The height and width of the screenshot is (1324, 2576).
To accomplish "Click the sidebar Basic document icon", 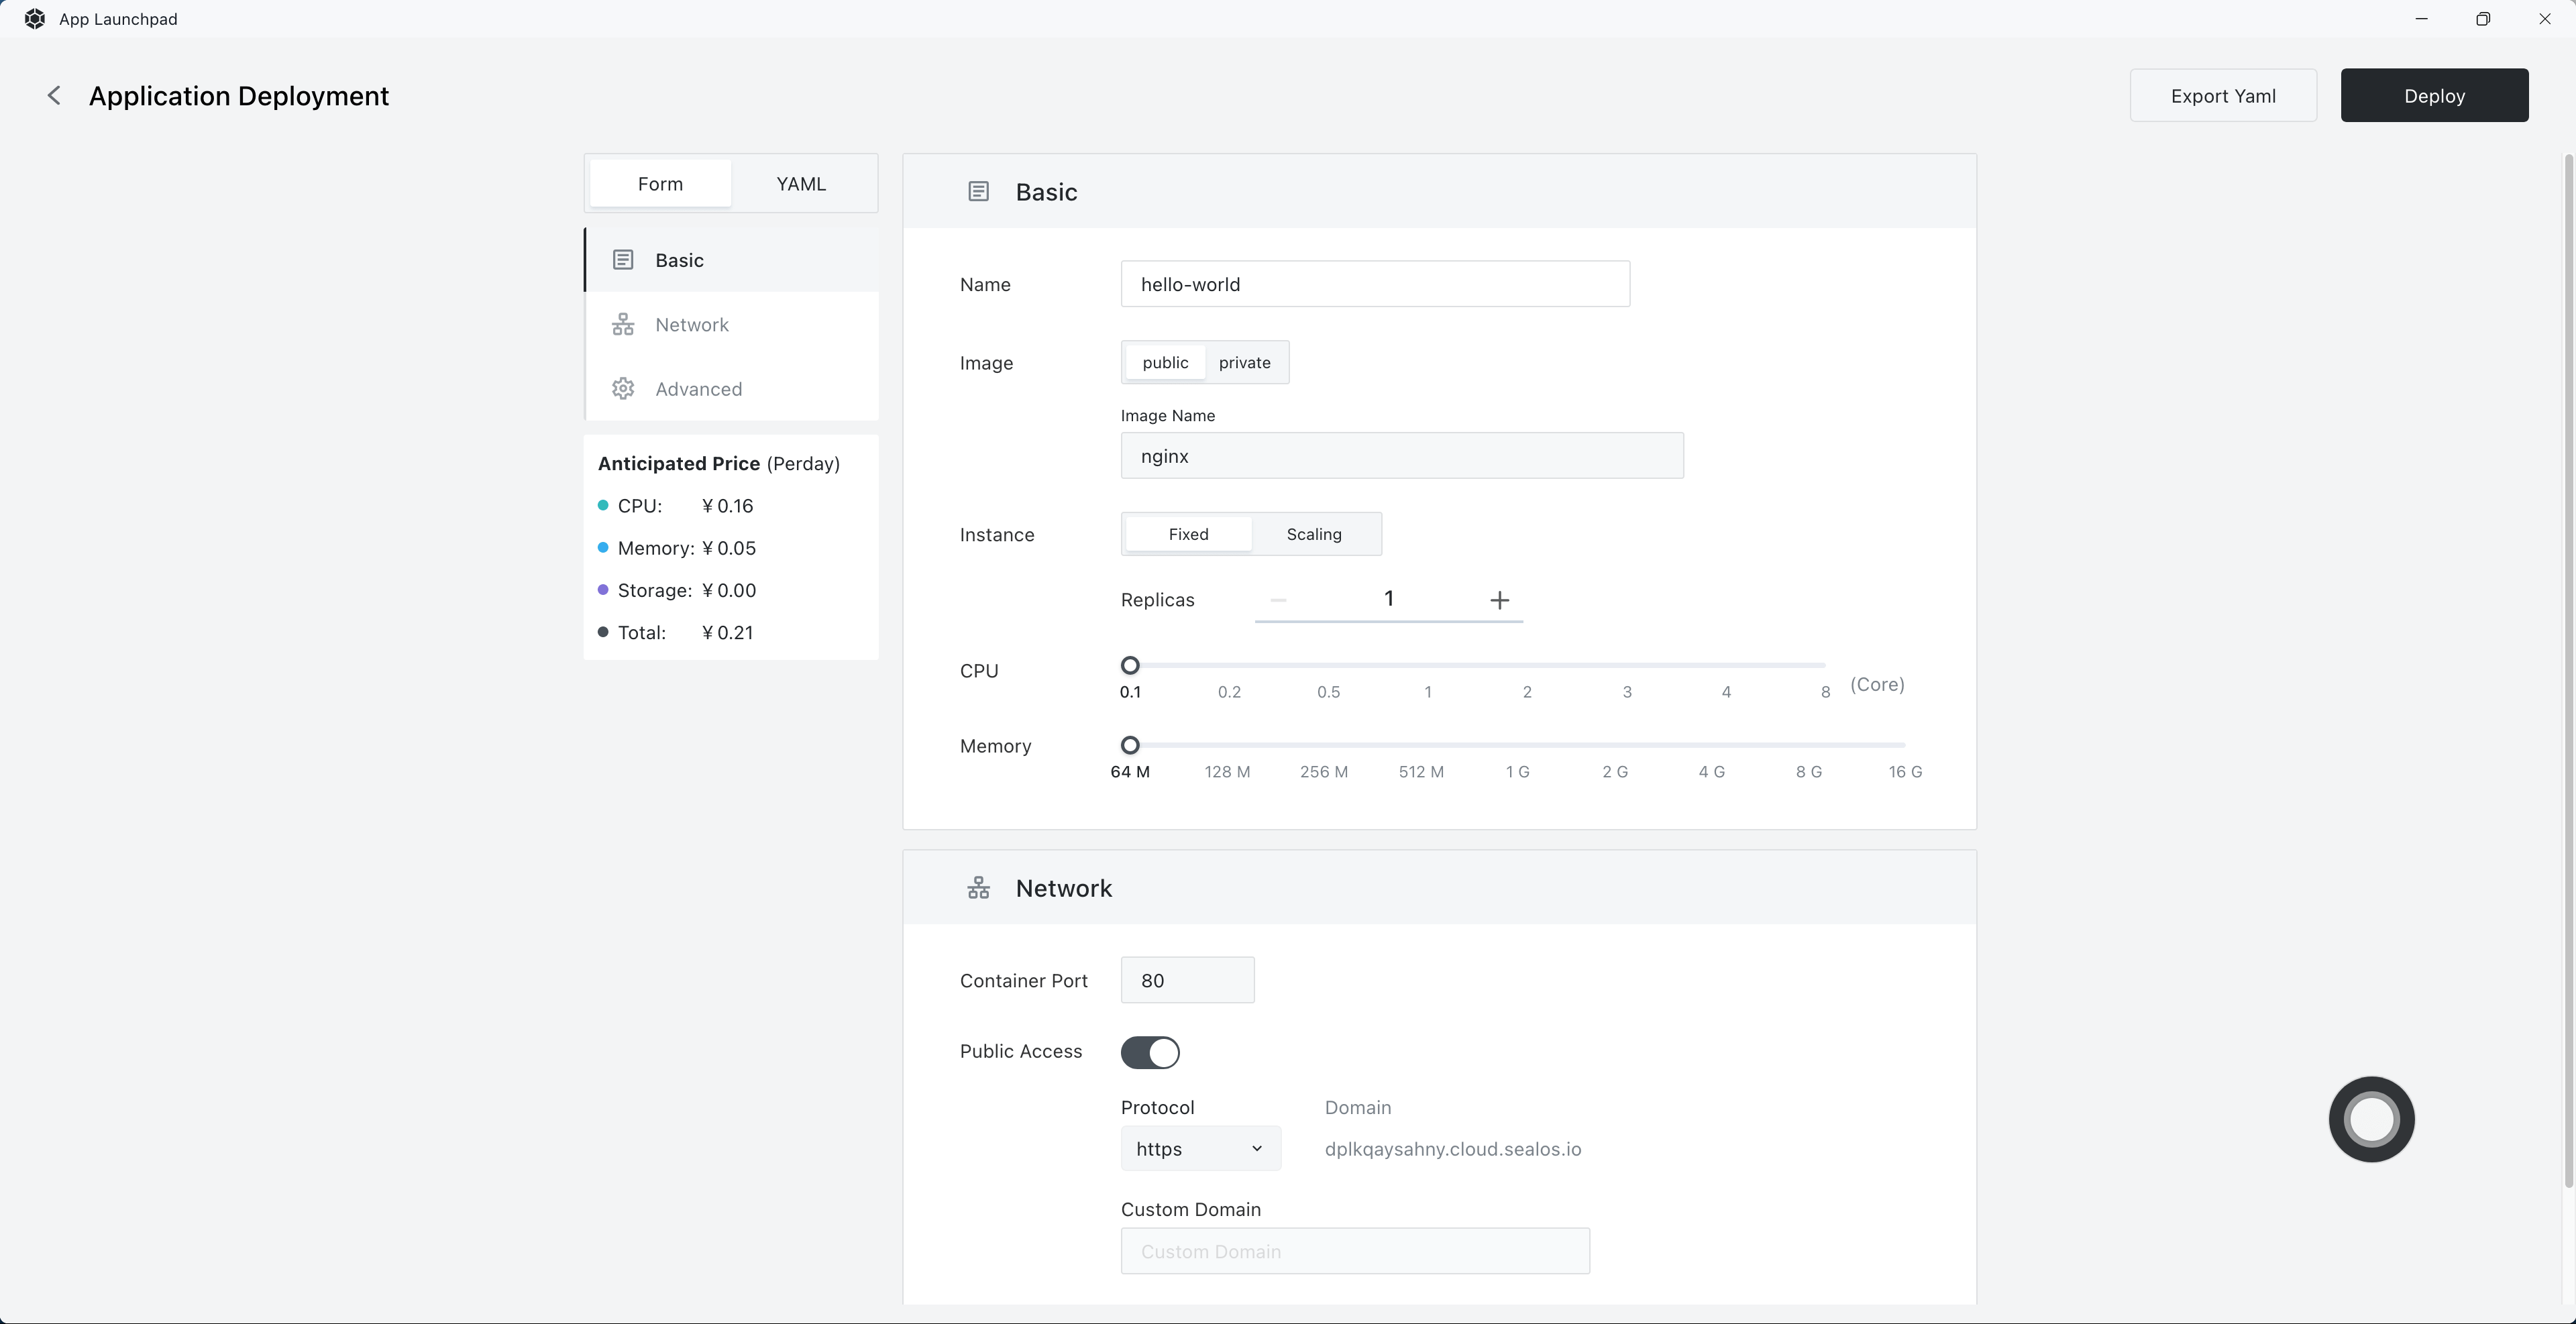I will click(x=623, y=260).
